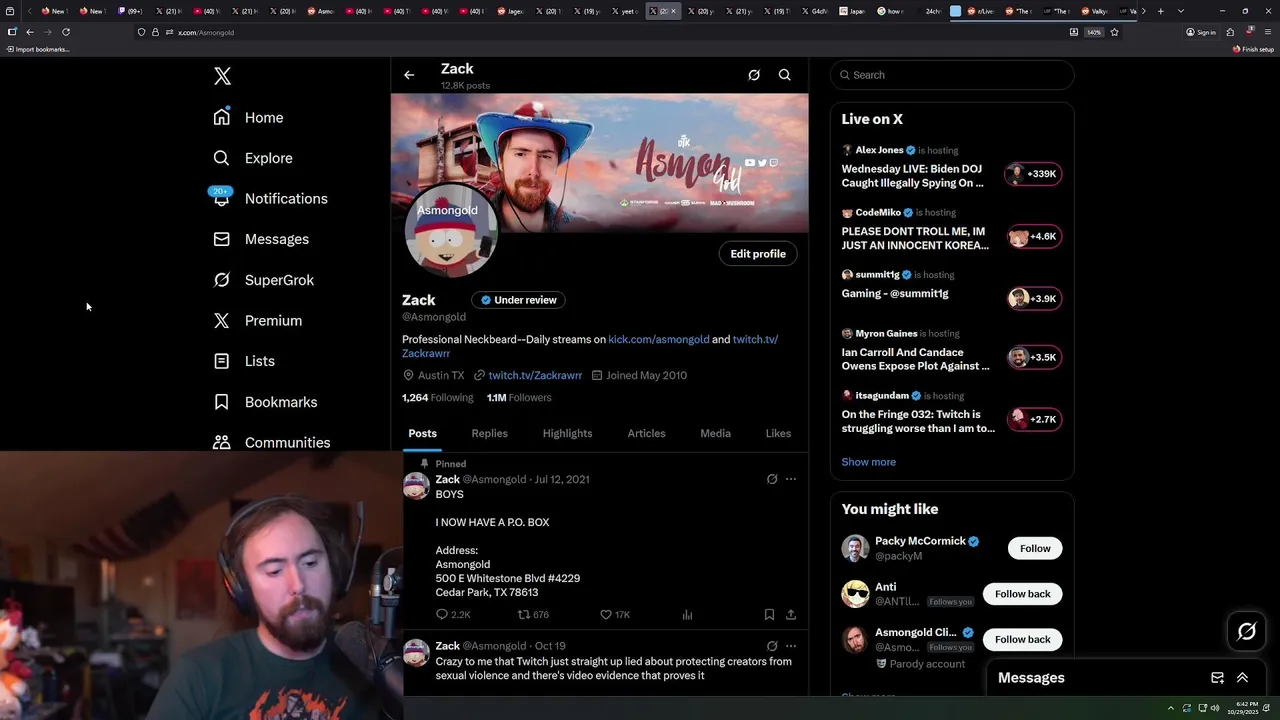
Task: Click repost icon on pinned post
Action: tap(523, 615)
